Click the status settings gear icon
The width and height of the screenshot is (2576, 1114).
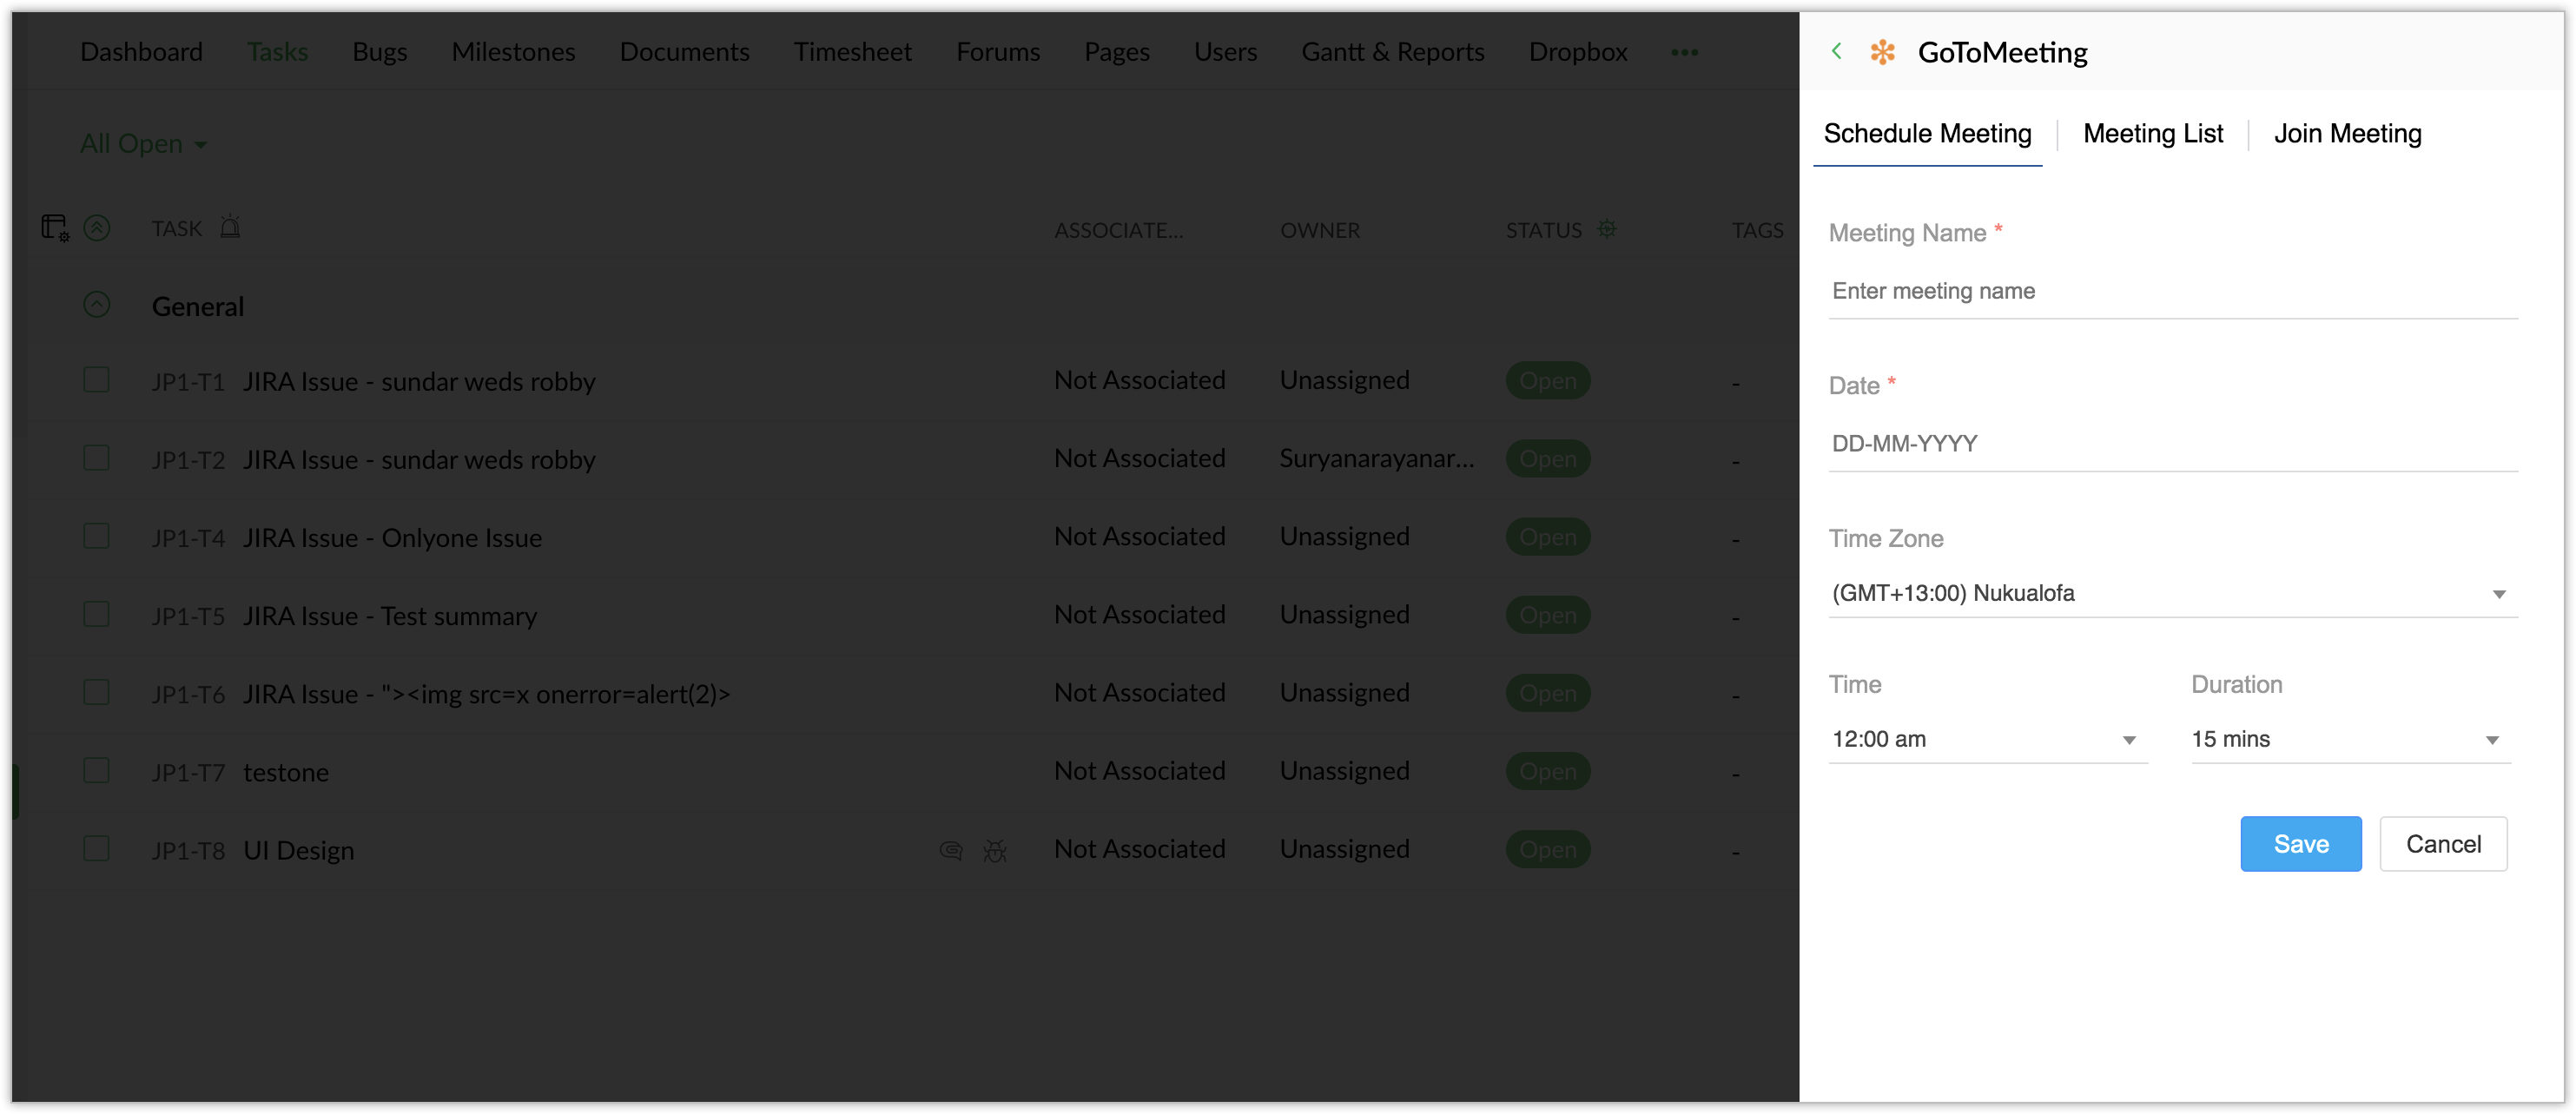pos(1607,229)
